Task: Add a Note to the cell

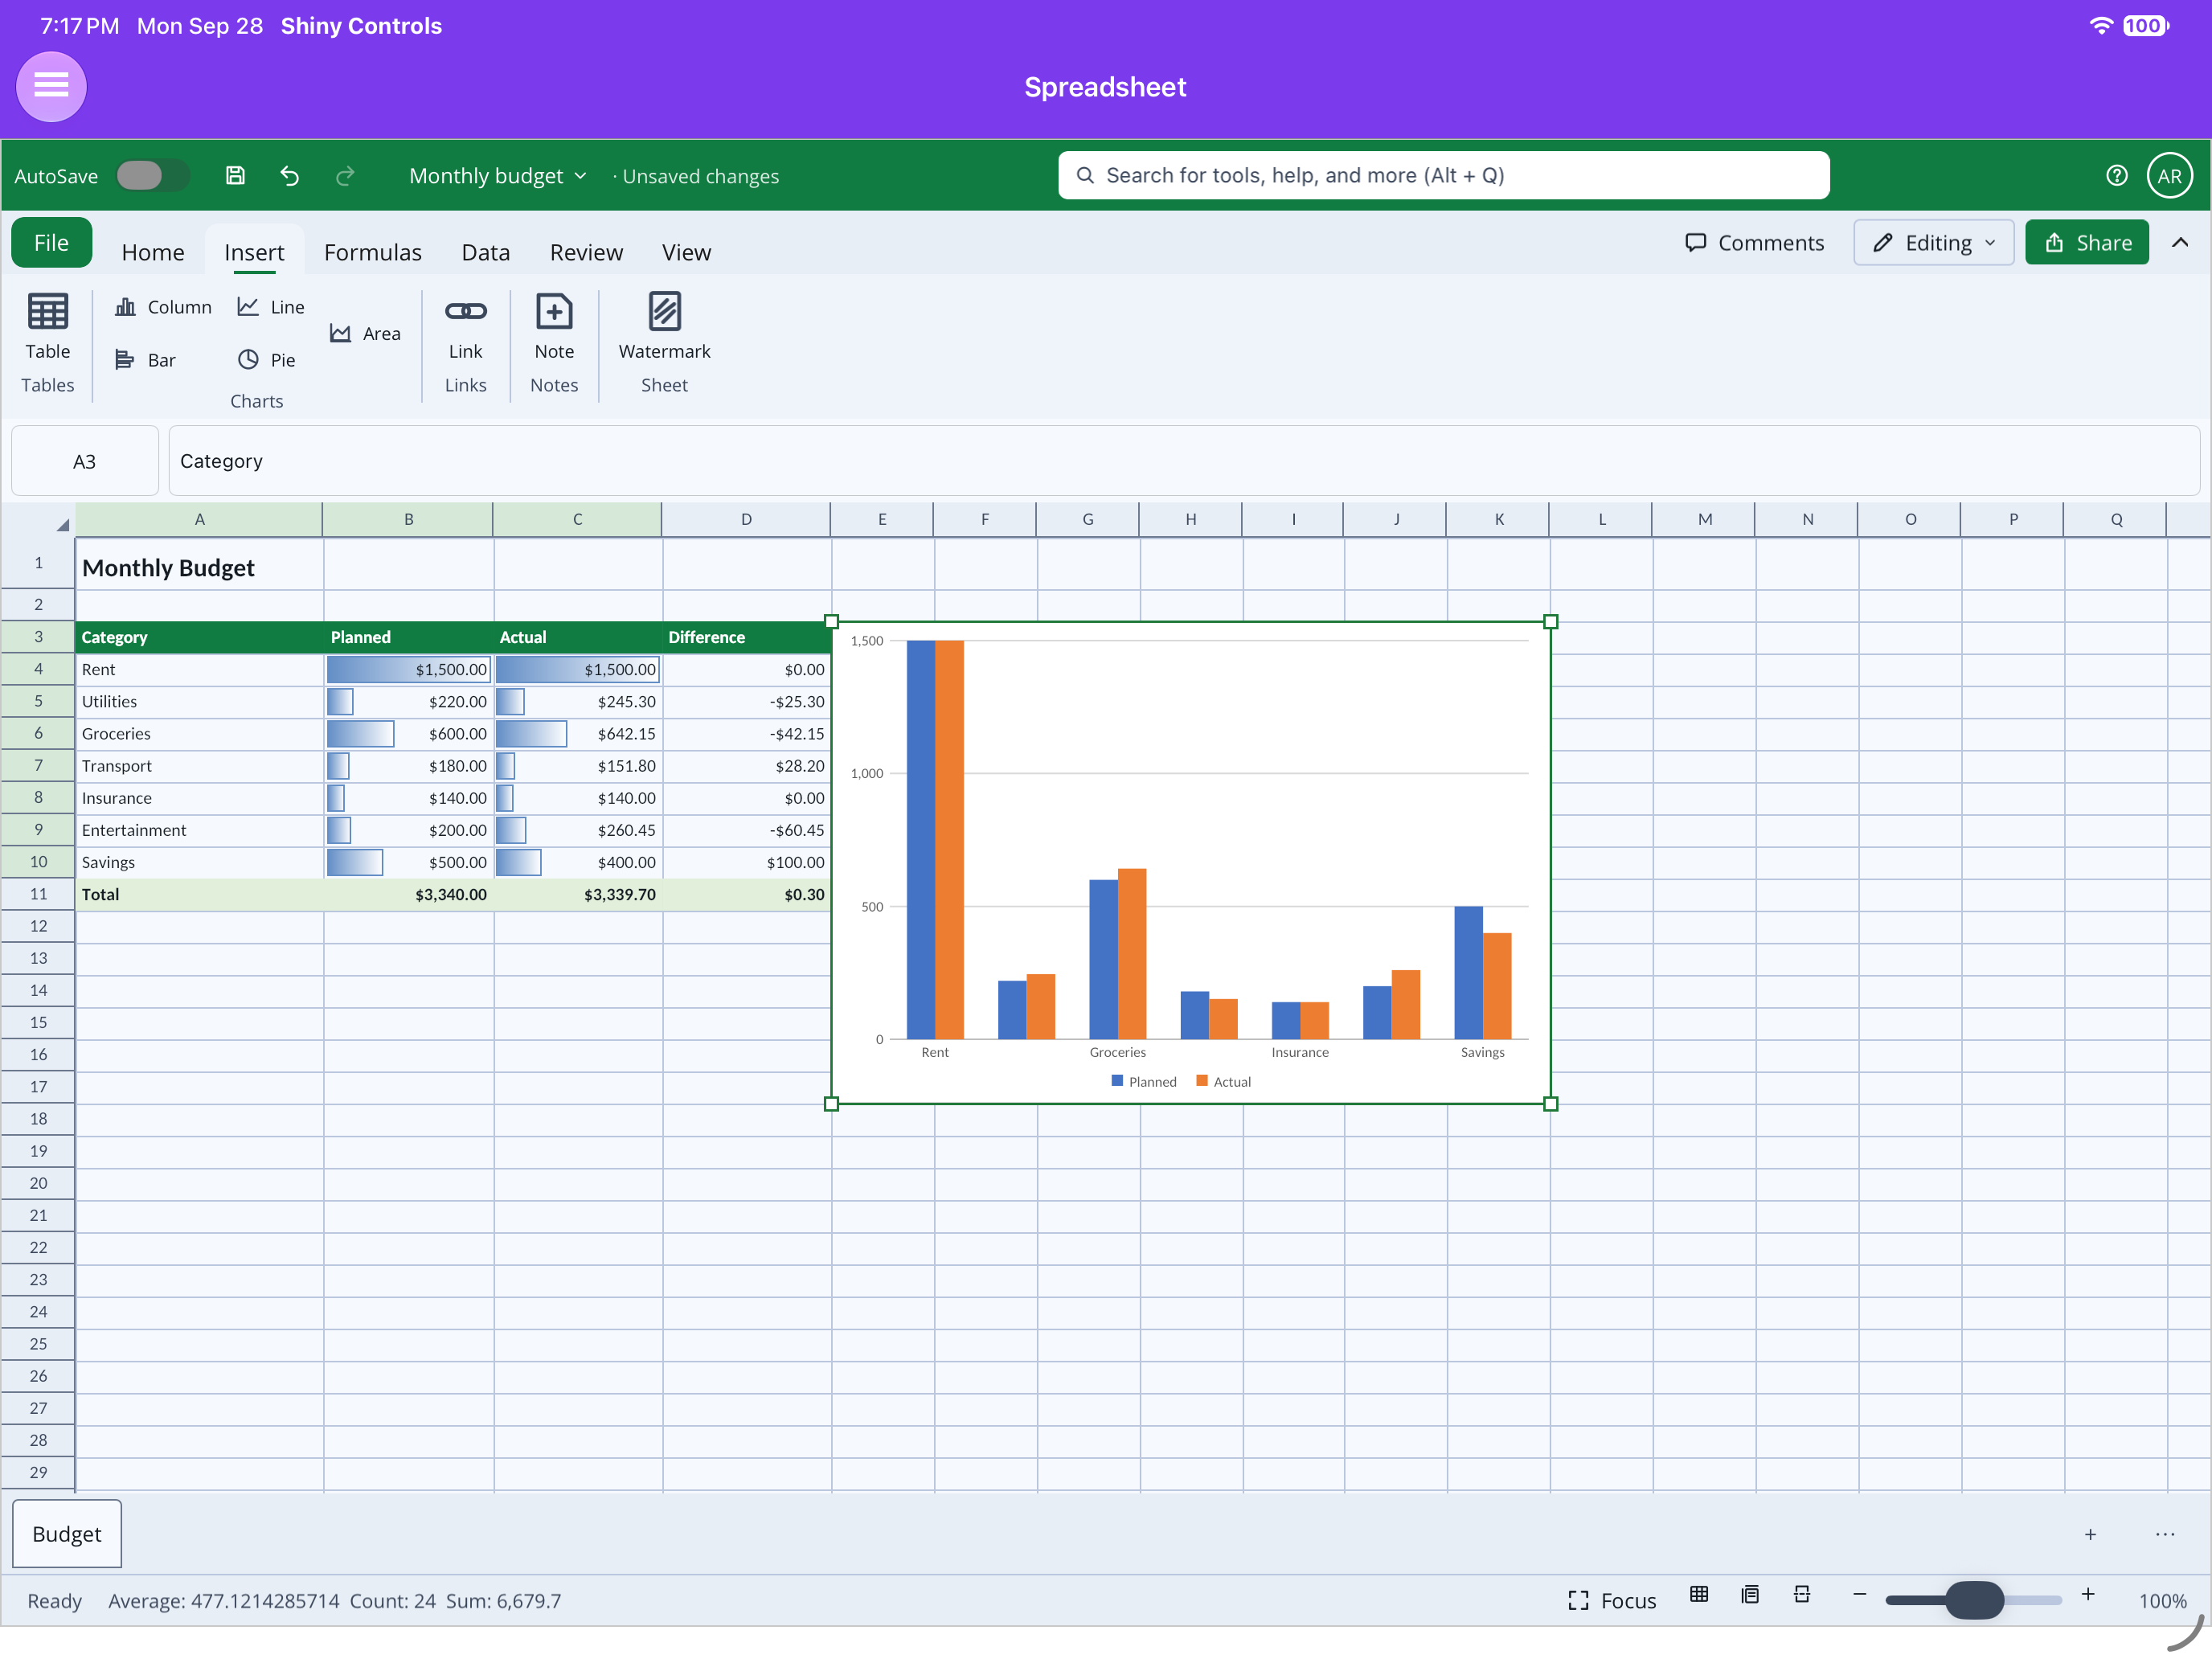Action: click(x=554, y=327)
